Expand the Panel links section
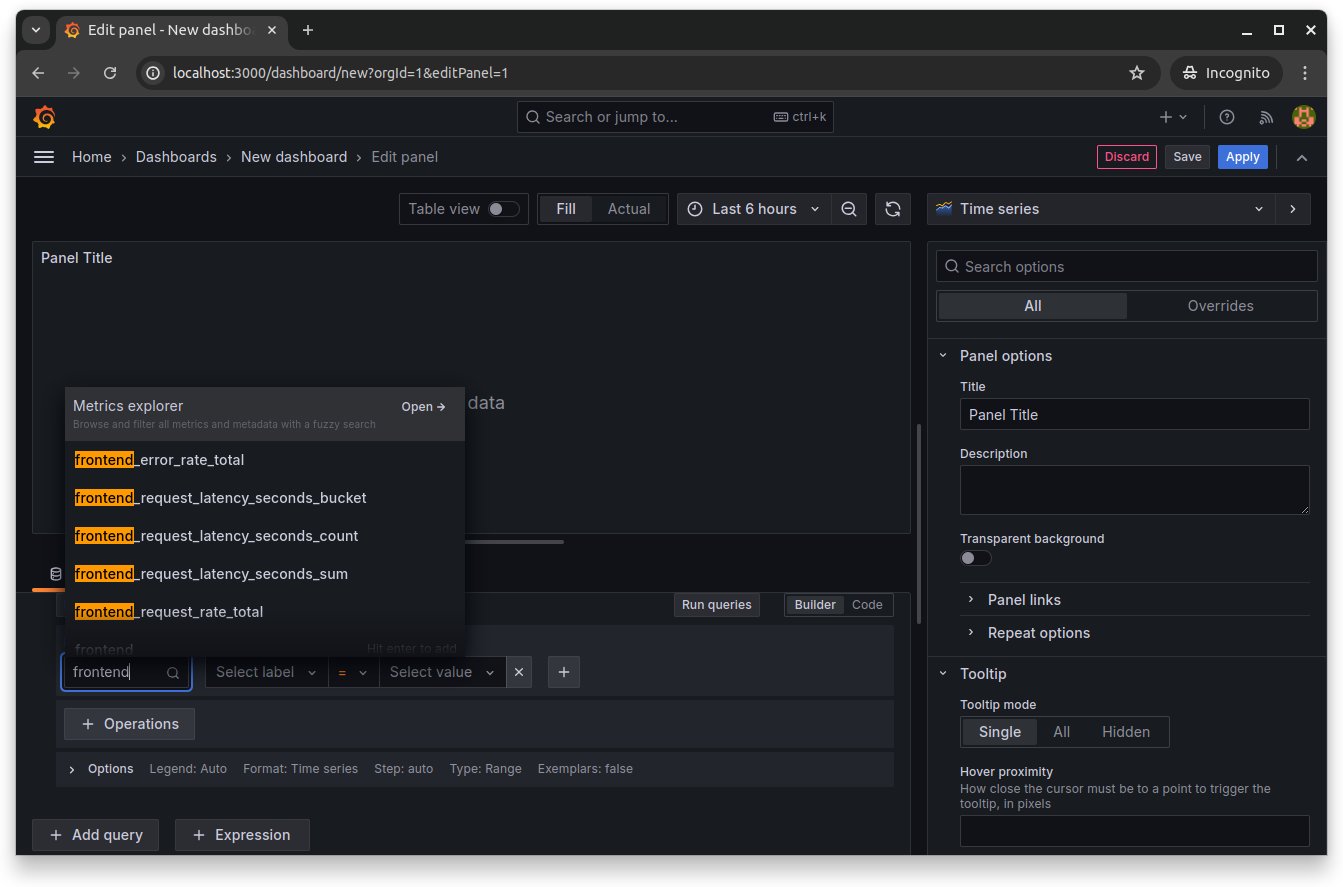Screen dimensions: 1343x887 [1024, 600]
